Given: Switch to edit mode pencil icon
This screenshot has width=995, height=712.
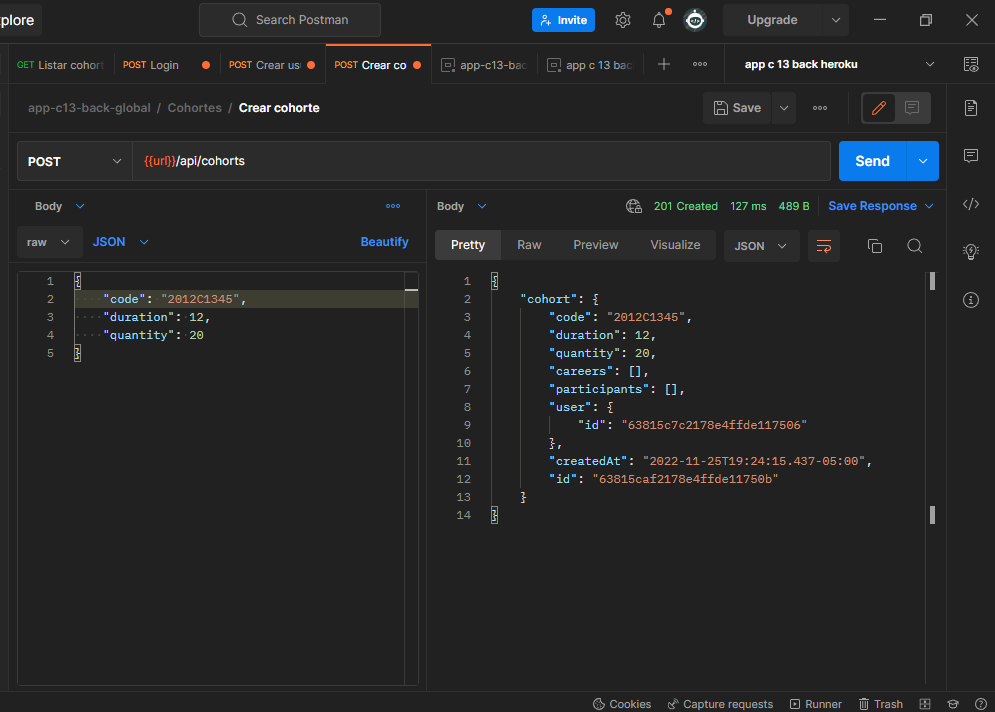Looking at the screenshot, I should point(878,108).
